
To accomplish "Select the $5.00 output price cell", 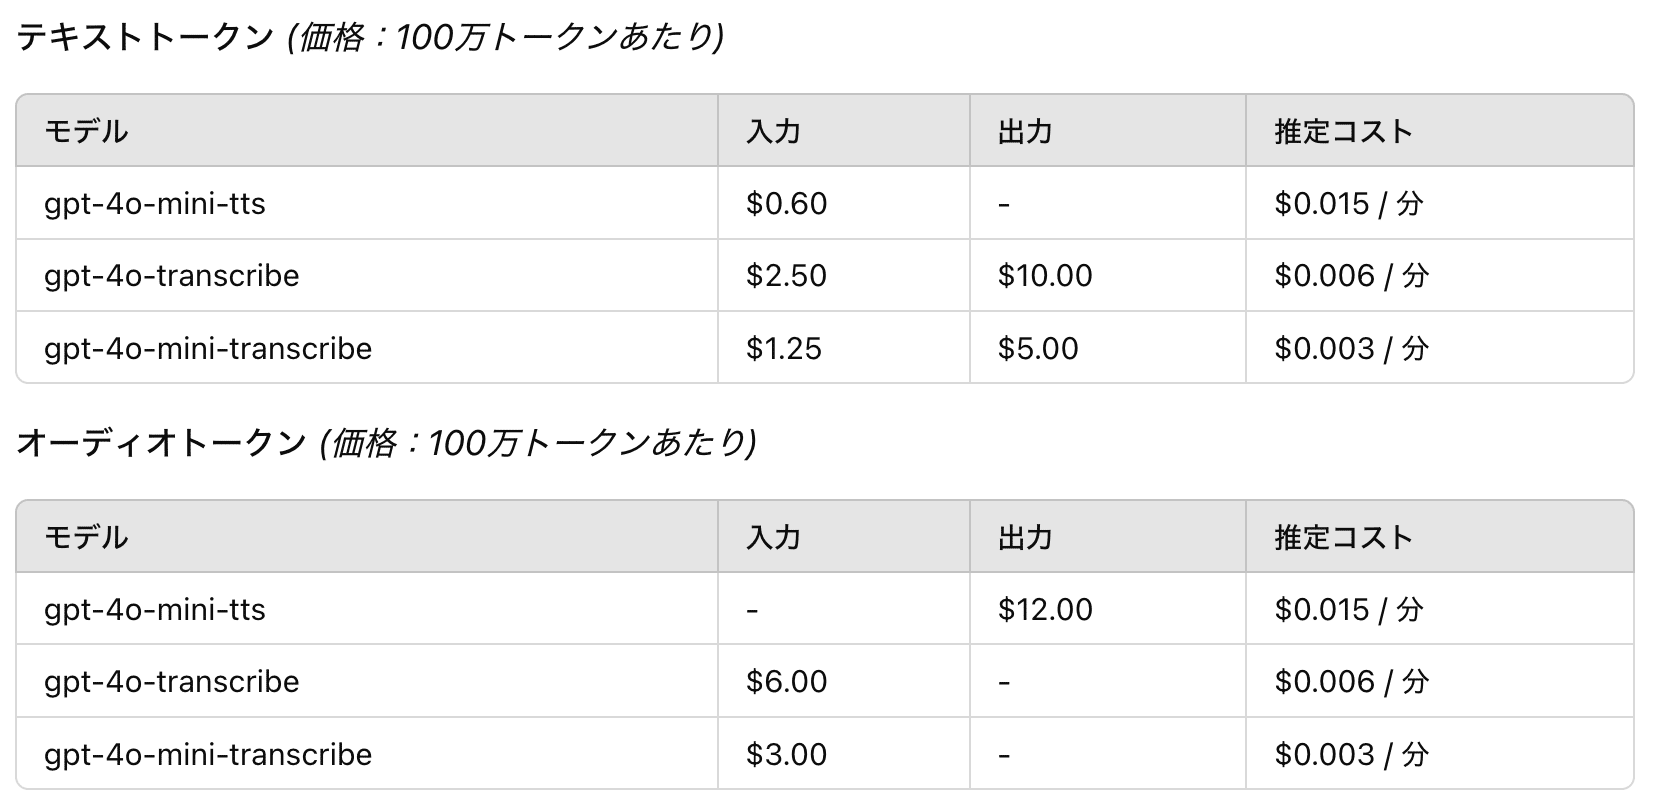I will [1038, 349].
